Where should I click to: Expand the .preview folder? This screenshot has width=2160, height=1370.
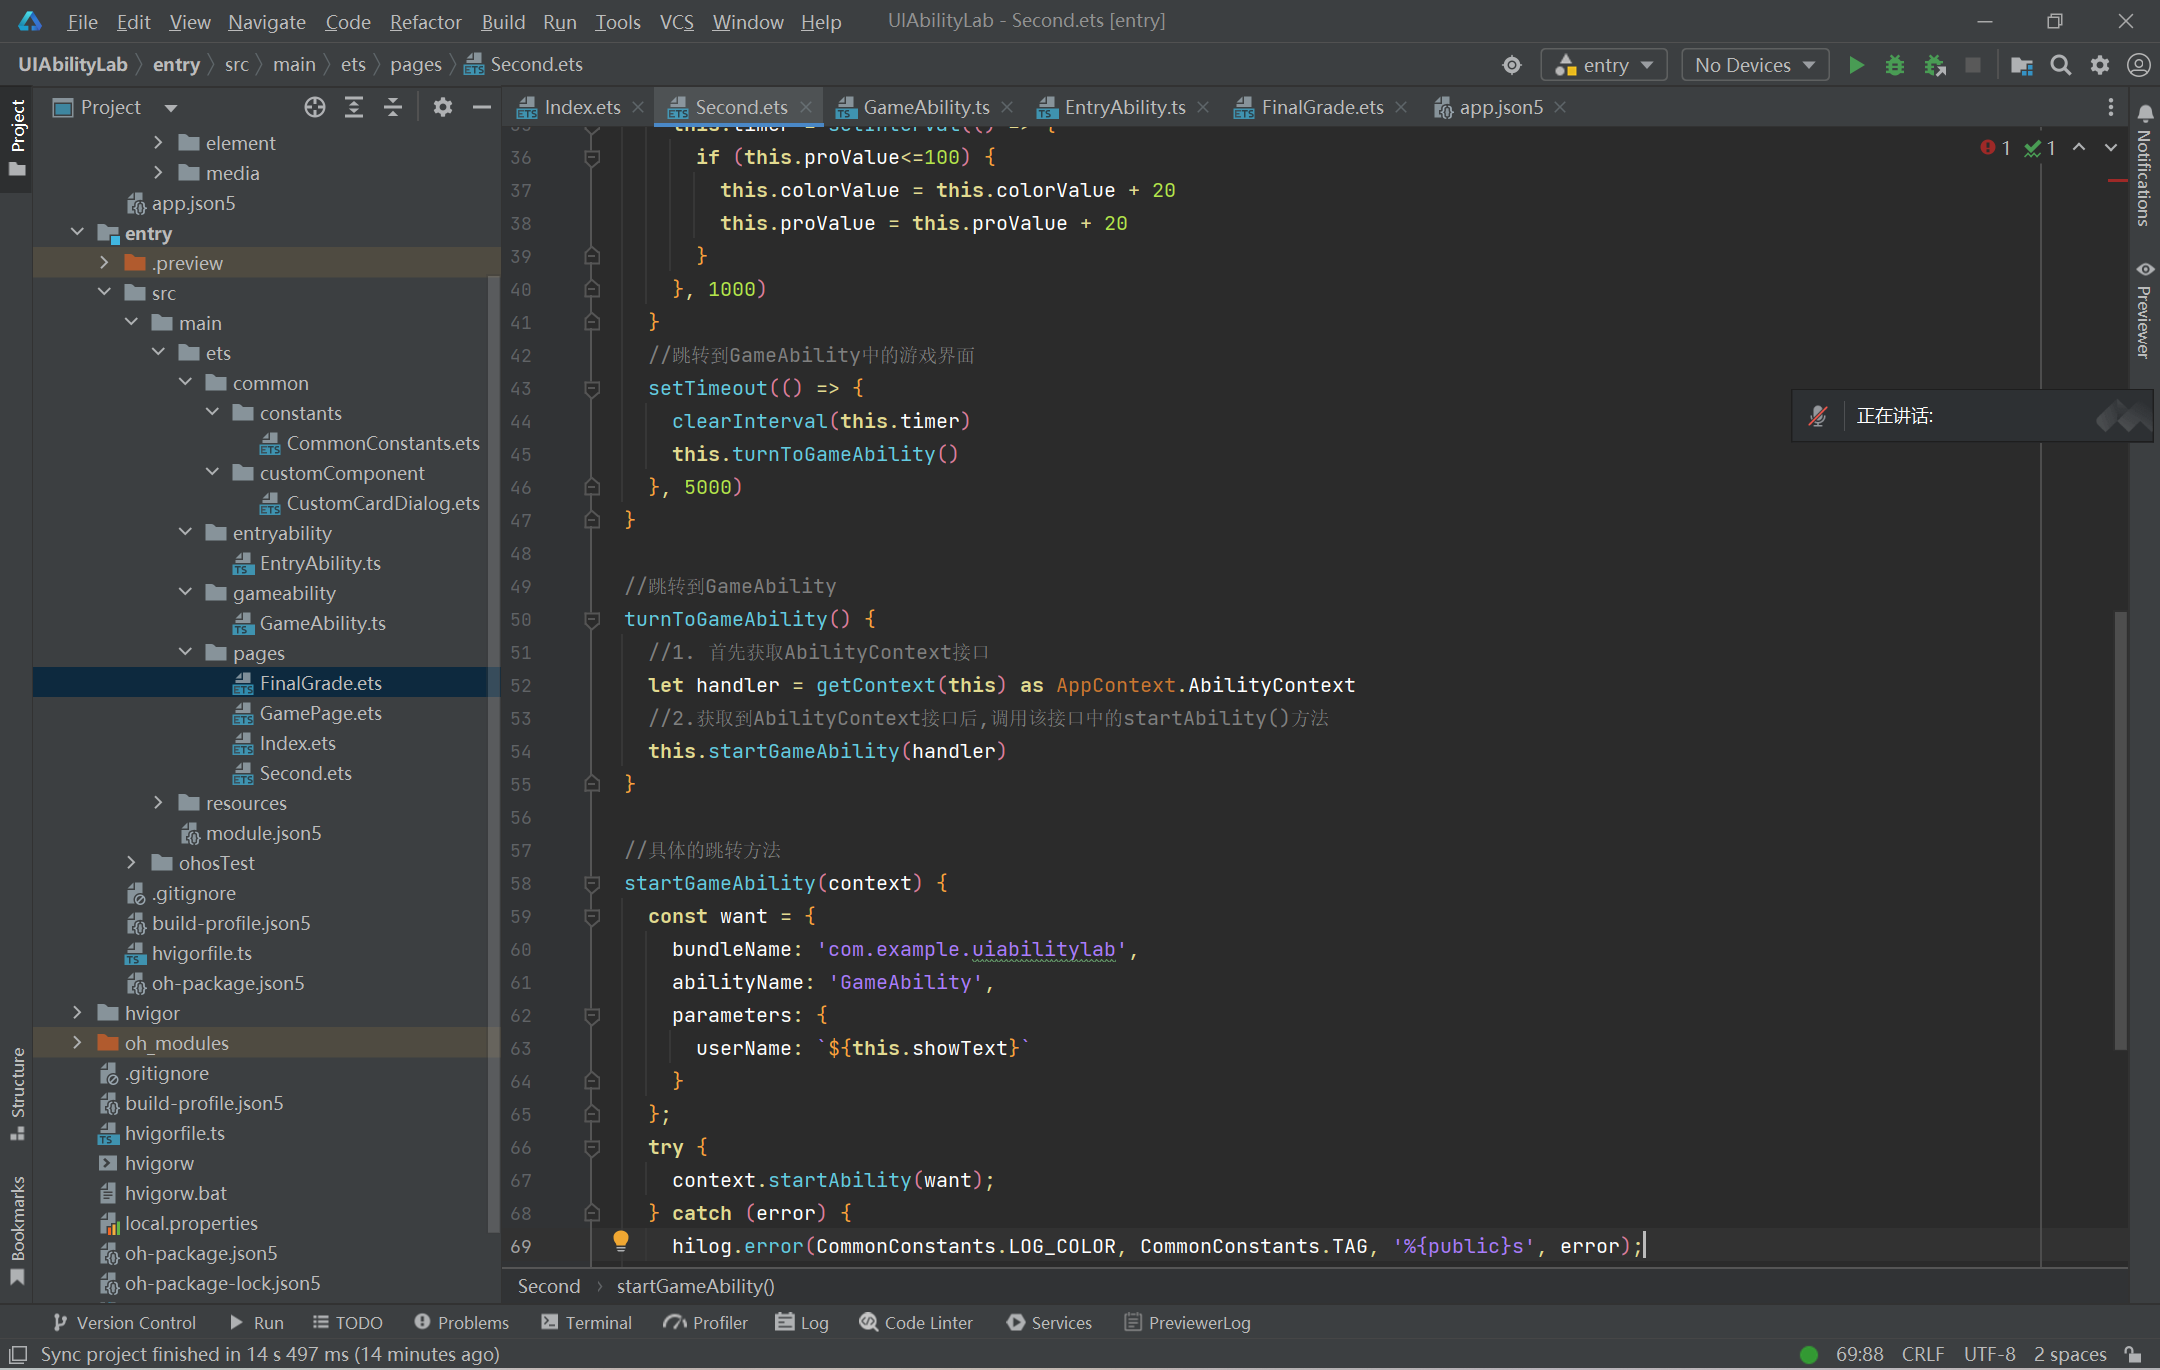point(104,262)
